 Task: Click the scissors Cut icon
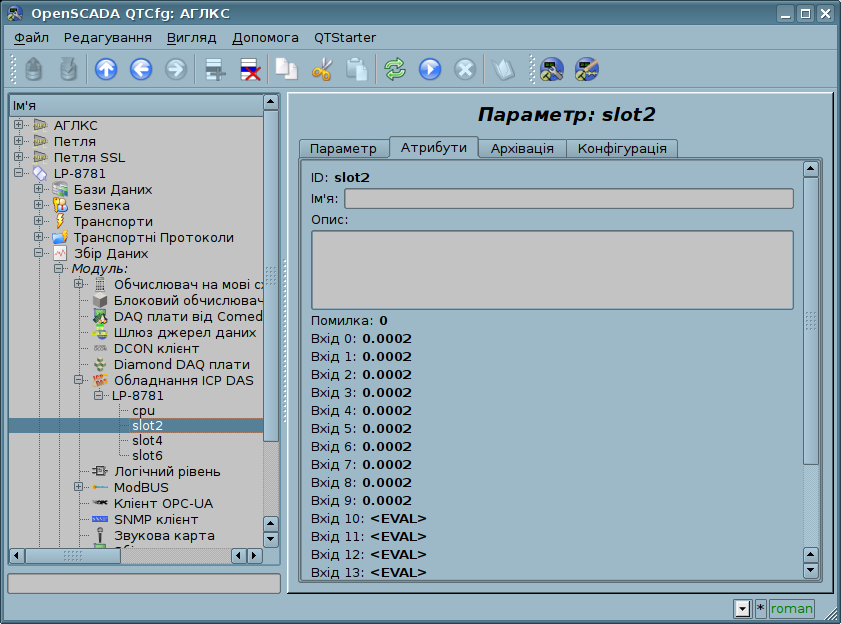[x=321, y=70]
